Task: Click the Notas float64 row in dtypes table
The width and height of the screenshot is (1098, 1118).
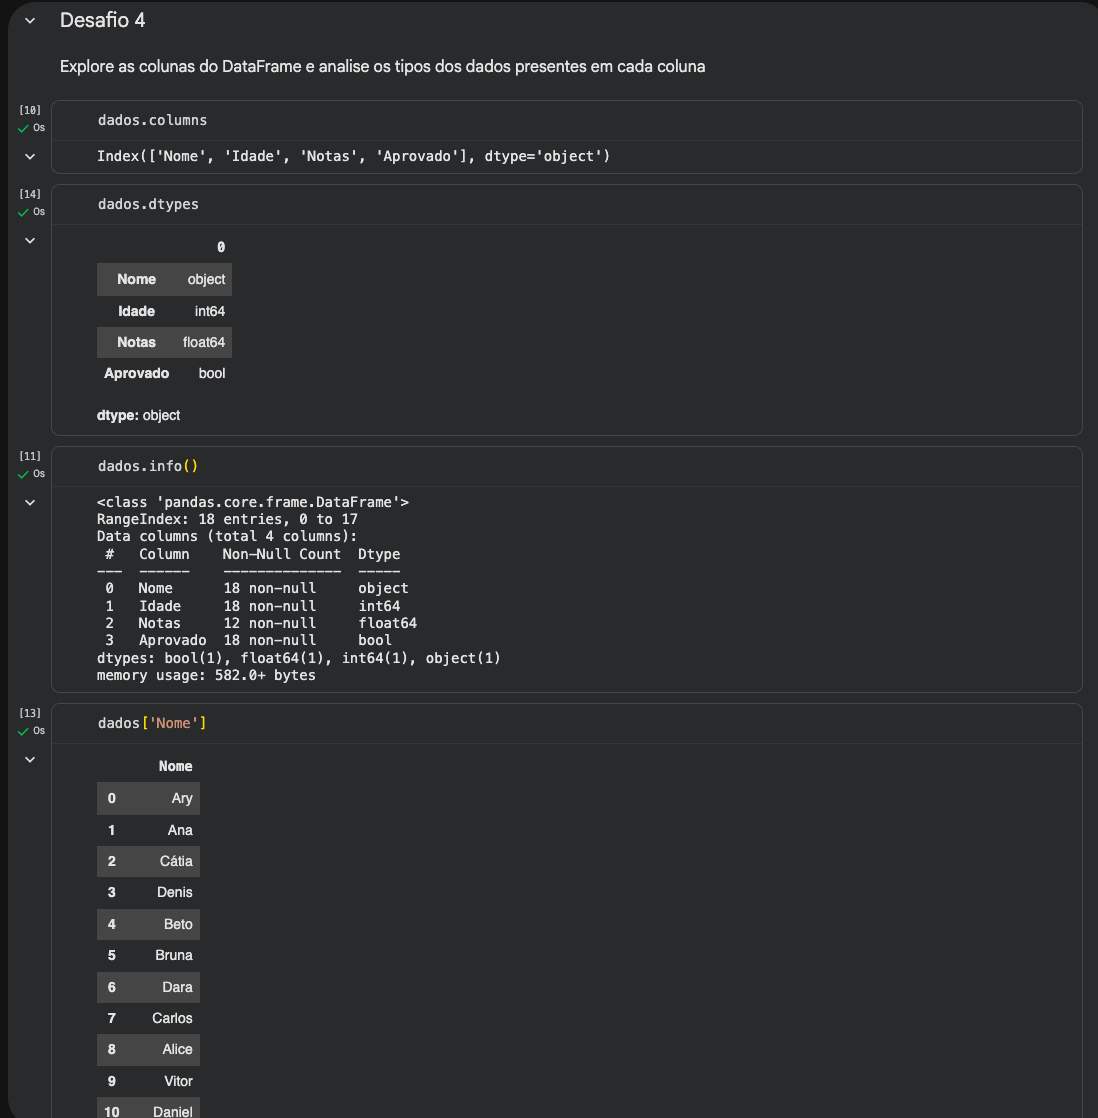Action: (164, 342)
